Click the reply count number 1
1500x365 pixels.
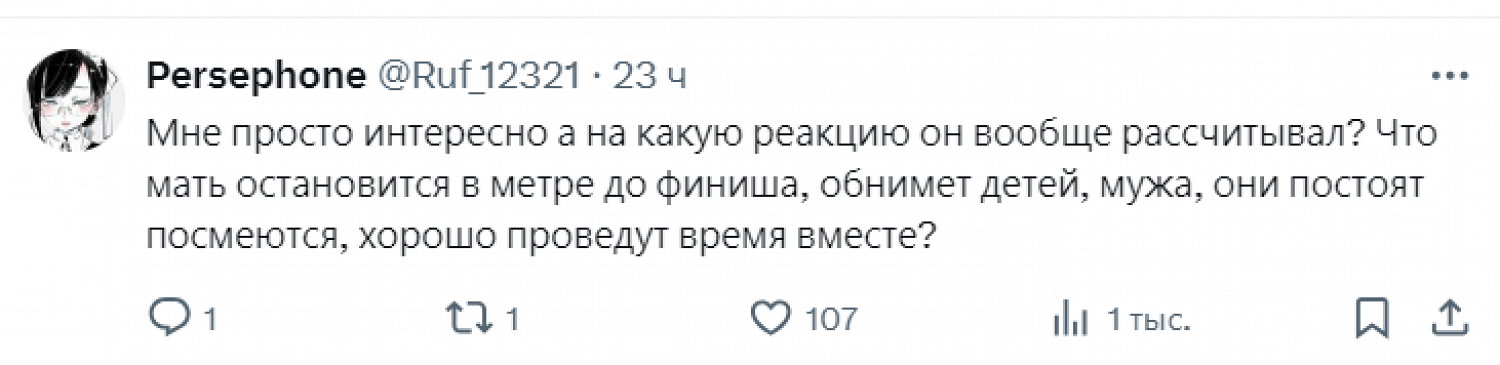211,320
